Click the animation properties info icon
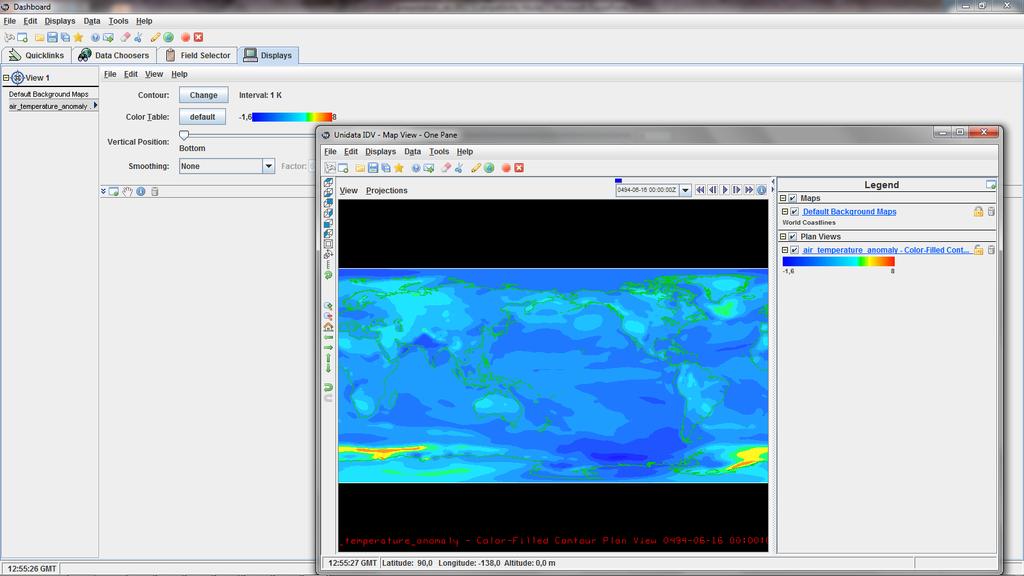1024x576 pixels. coord(761,190)
